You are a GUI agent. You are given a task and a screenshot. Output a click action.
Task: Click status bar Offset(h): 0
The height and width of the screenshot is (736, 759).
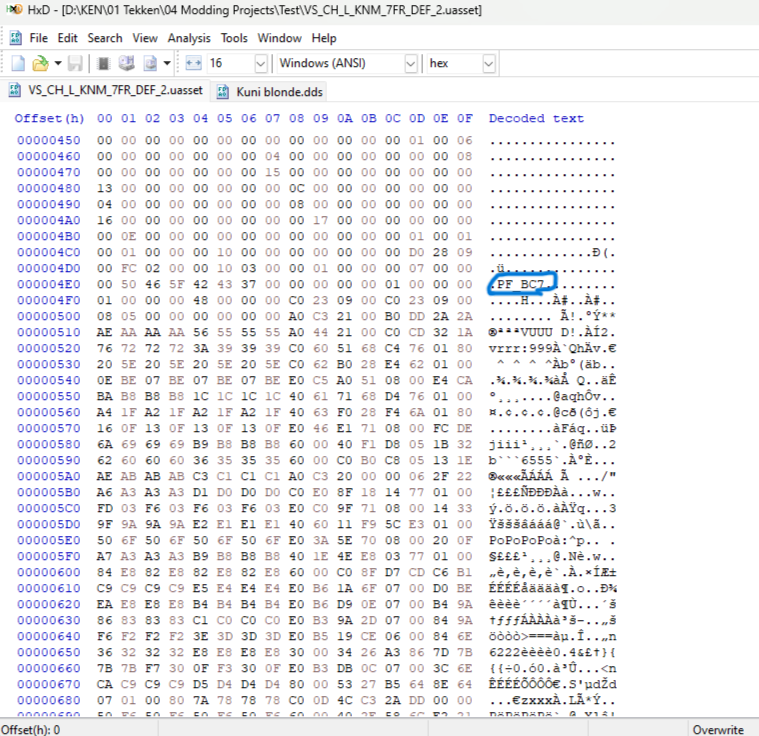(x=30, y=730)
